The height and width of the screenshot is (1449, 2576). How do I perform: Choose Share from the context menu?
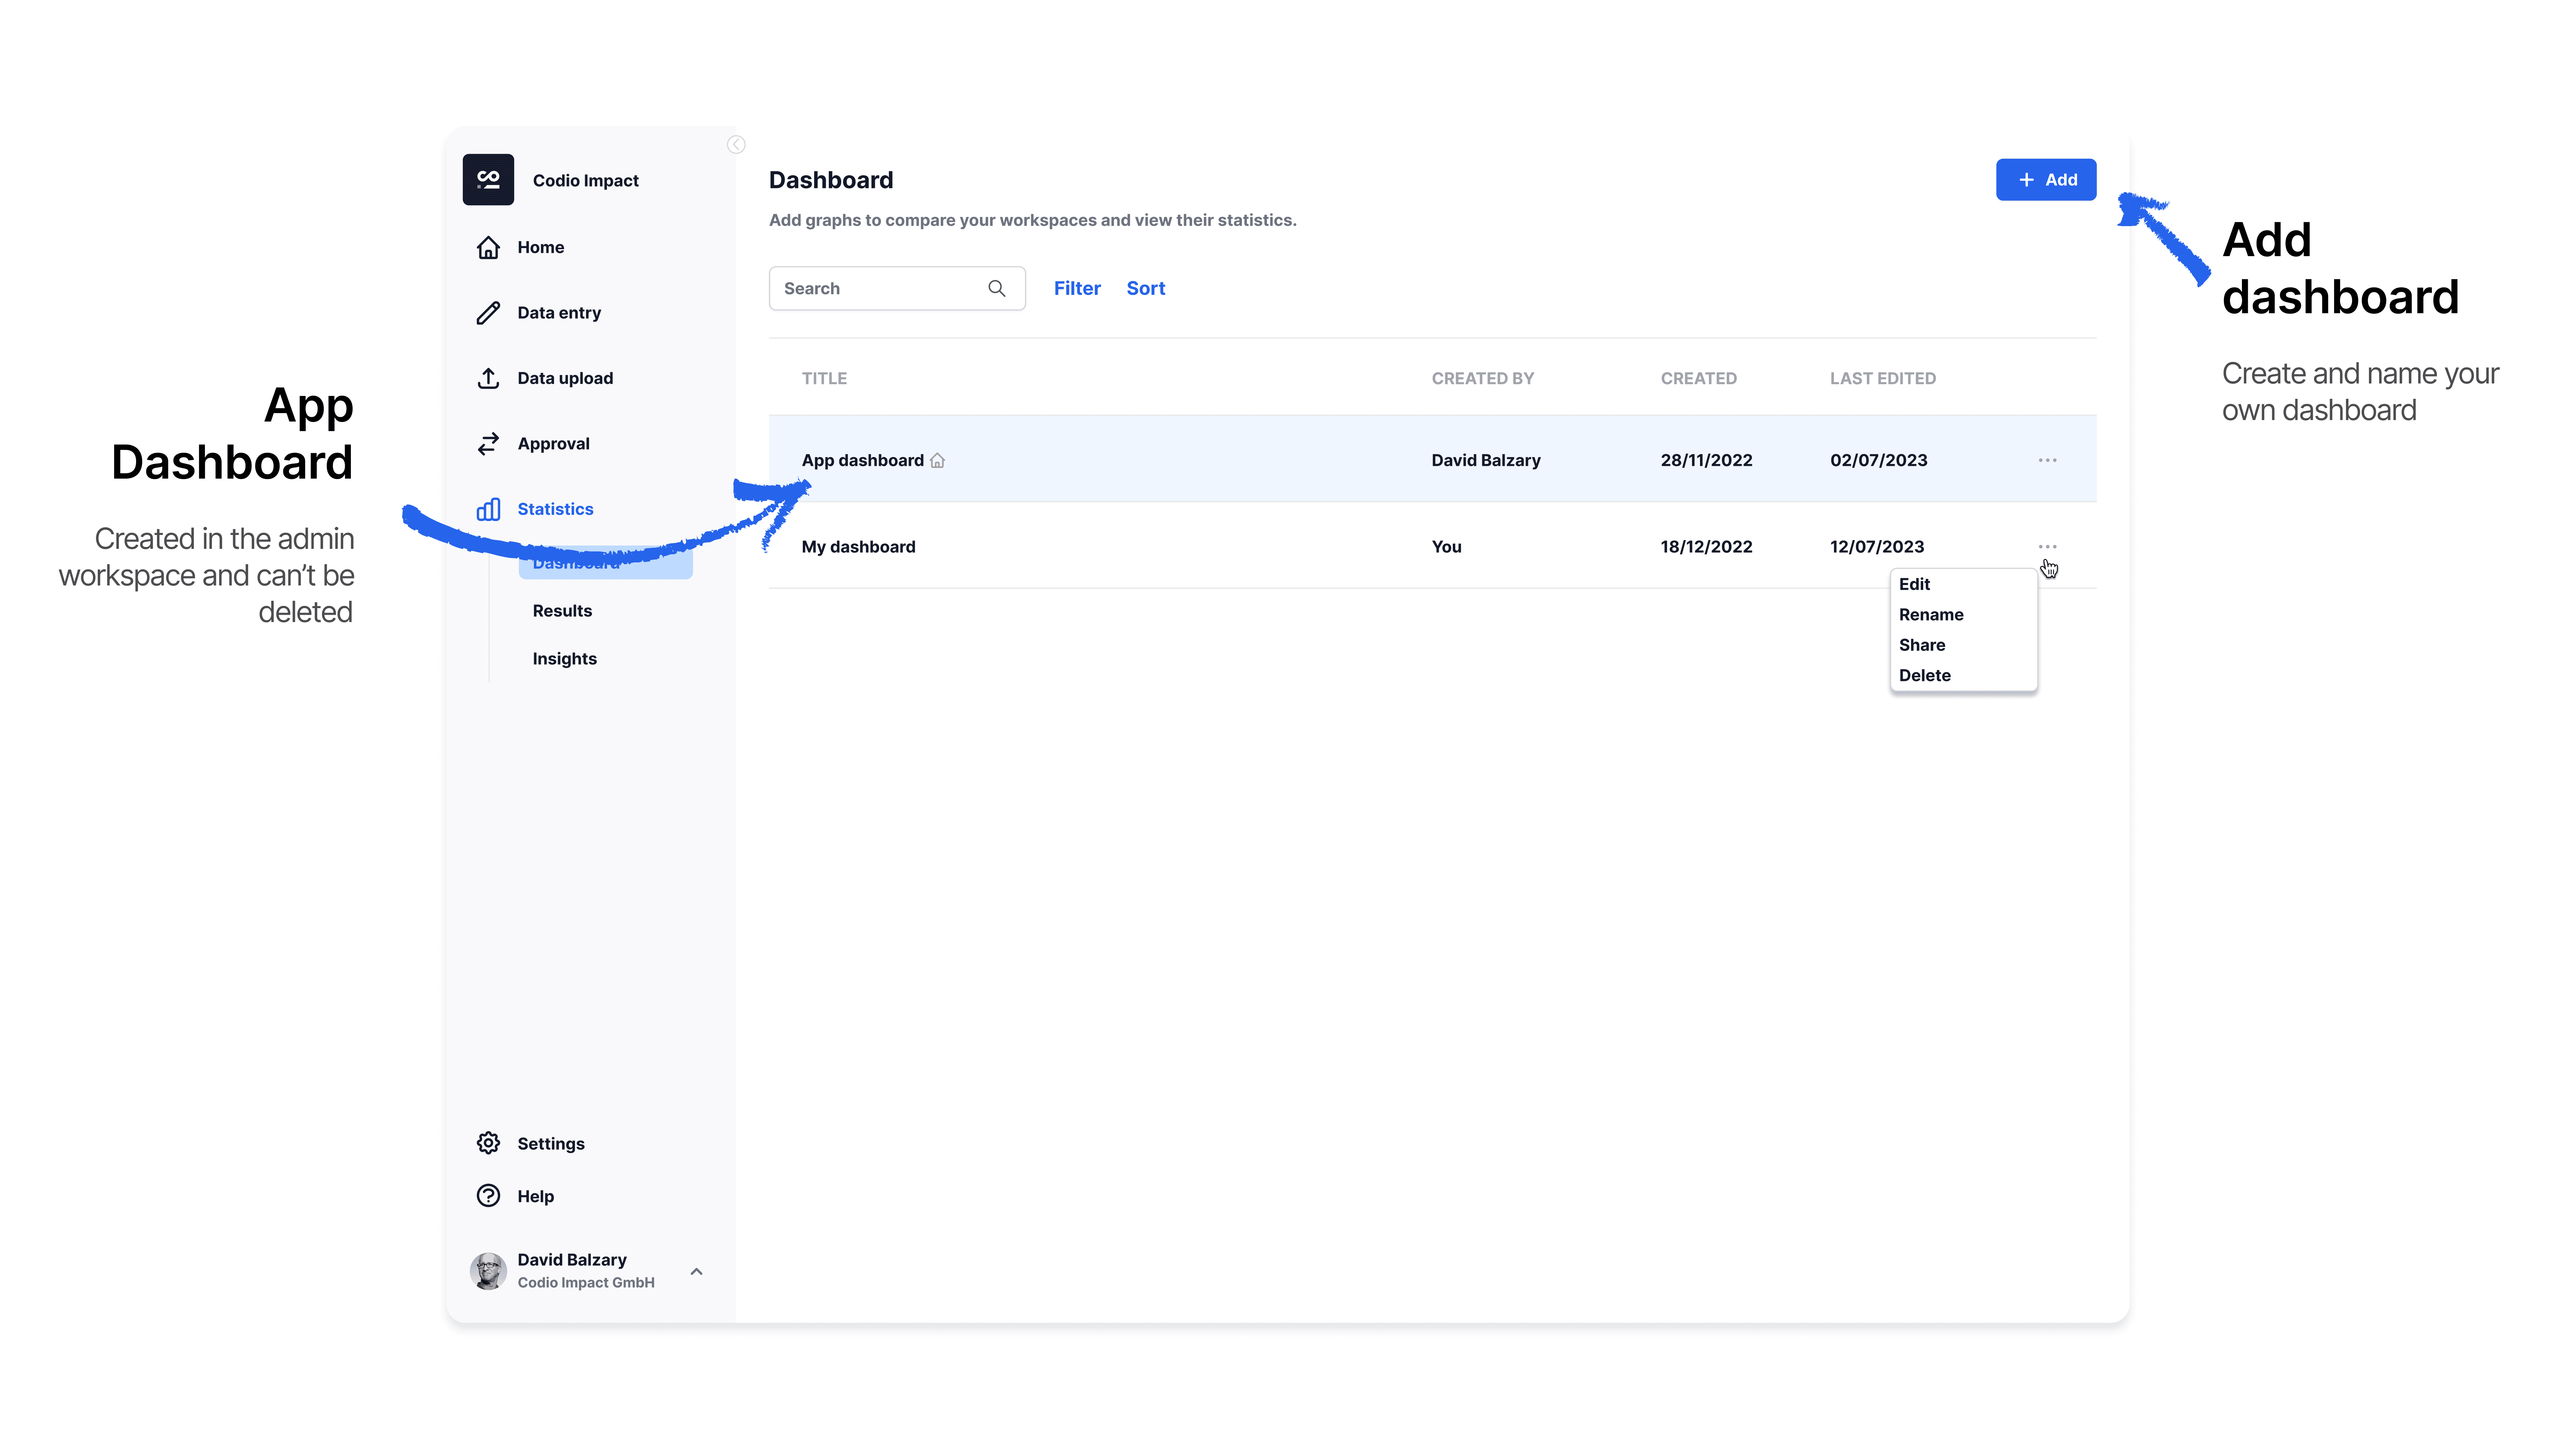[x=1922, y=645]
